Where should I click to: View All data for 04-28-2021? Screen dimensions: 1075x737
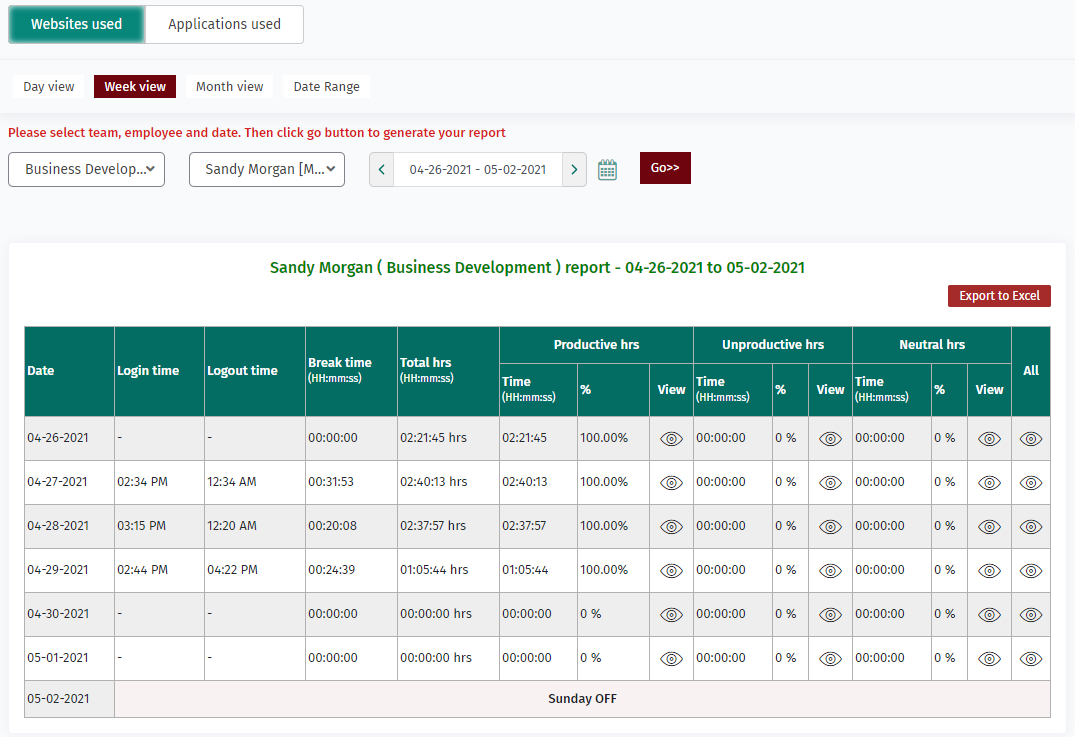click(1031, 526)
